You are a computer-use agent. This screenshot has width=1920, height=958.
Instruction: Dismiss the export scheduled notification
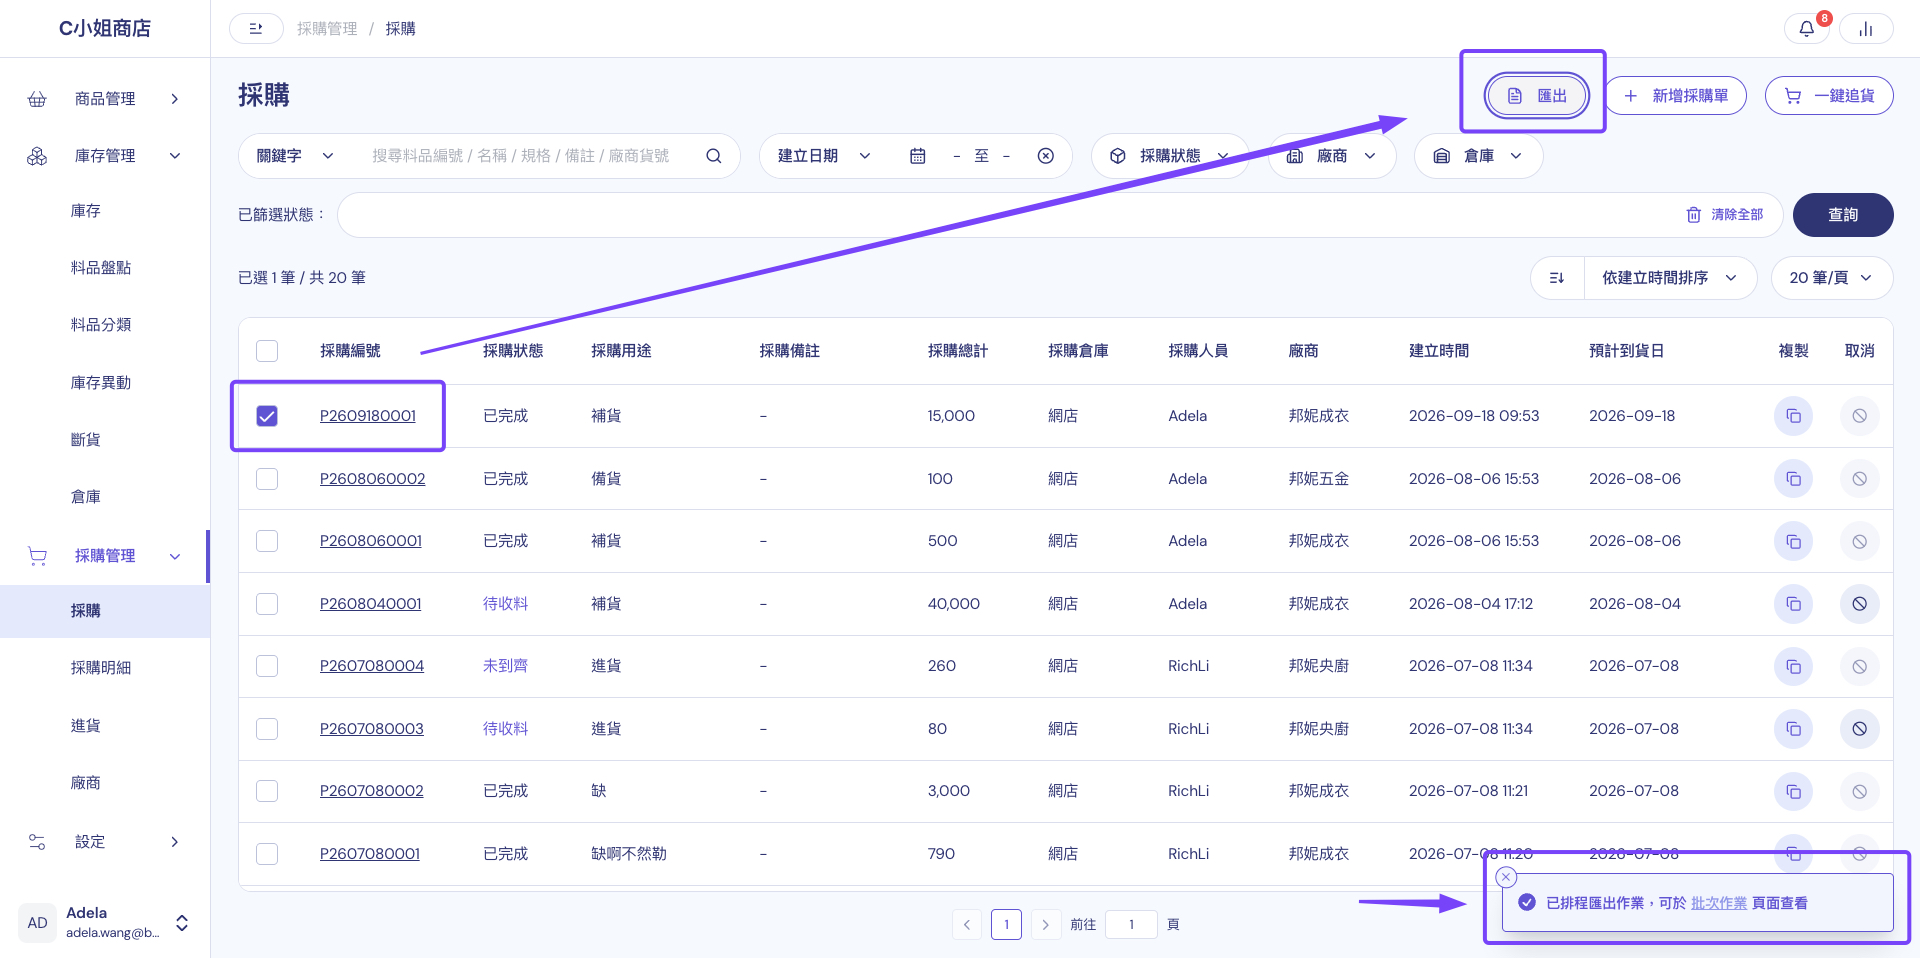pyautogui.click(x=1506, y=877)
